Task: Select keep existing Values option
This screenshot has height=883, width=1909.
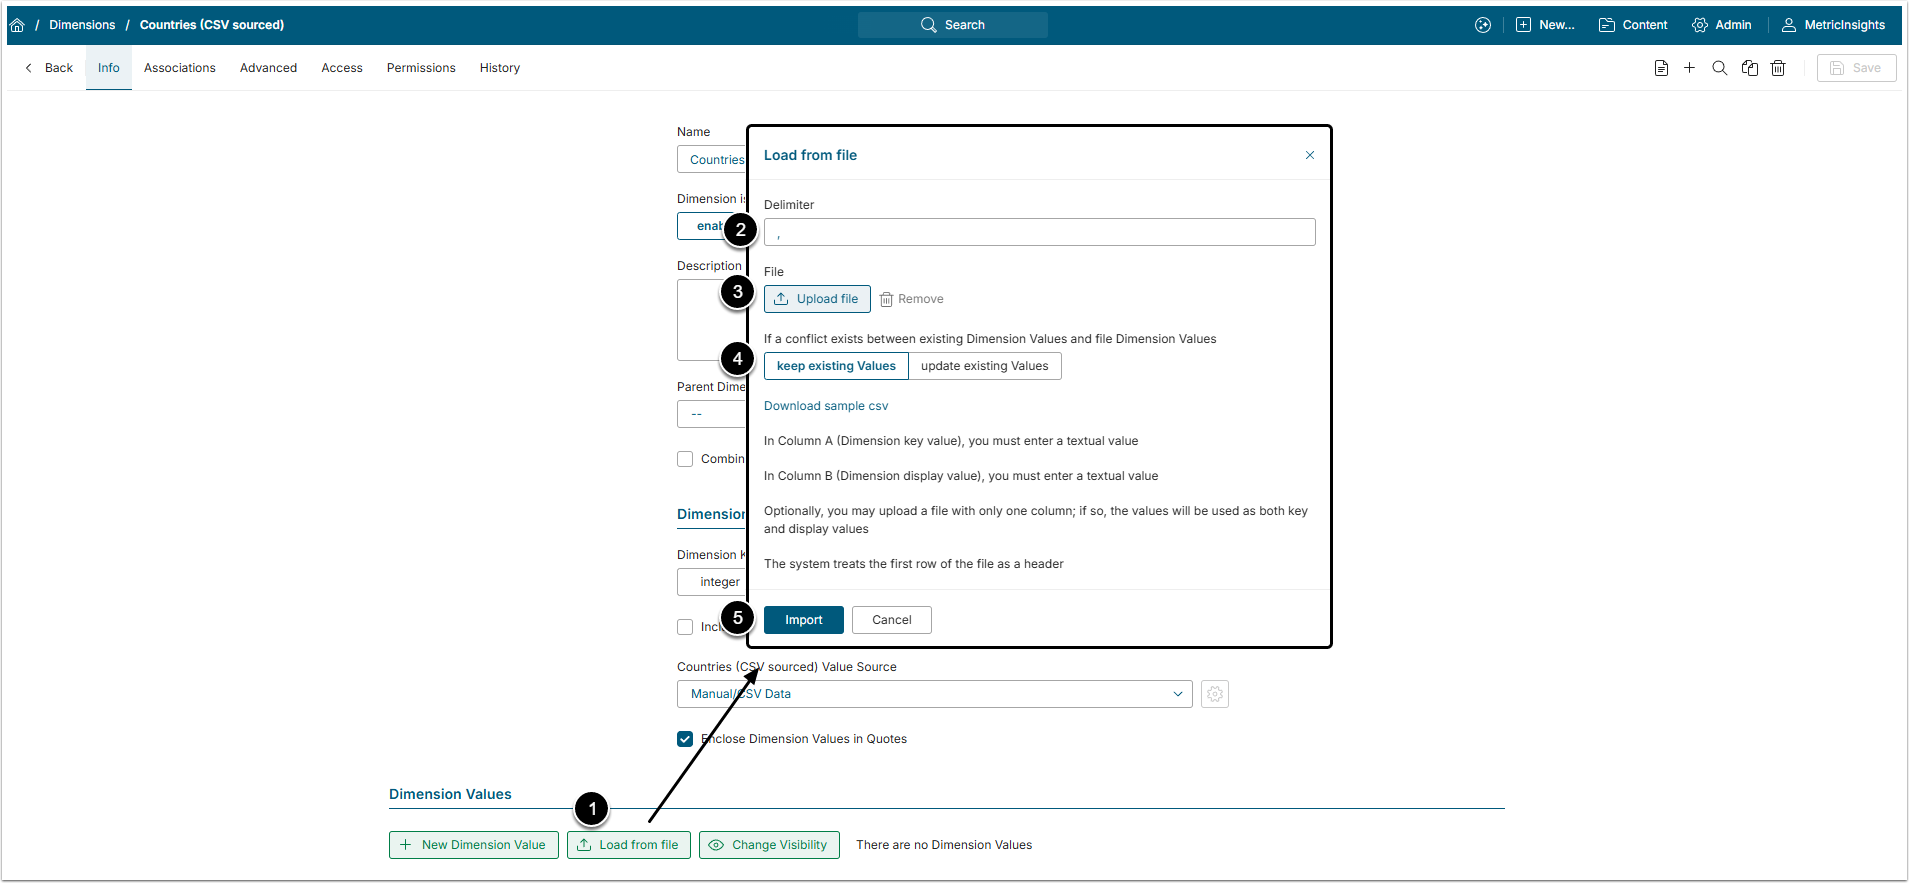Action: coord(836,366)
